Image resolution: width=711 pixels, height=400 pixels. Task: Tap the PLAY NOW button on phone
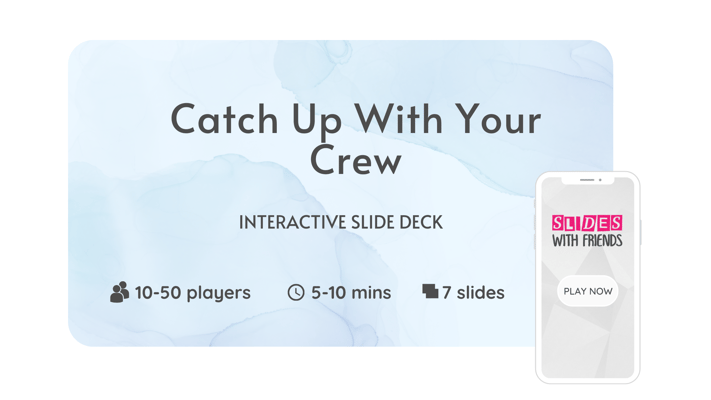pyautogui.click(x=588, y=291)
